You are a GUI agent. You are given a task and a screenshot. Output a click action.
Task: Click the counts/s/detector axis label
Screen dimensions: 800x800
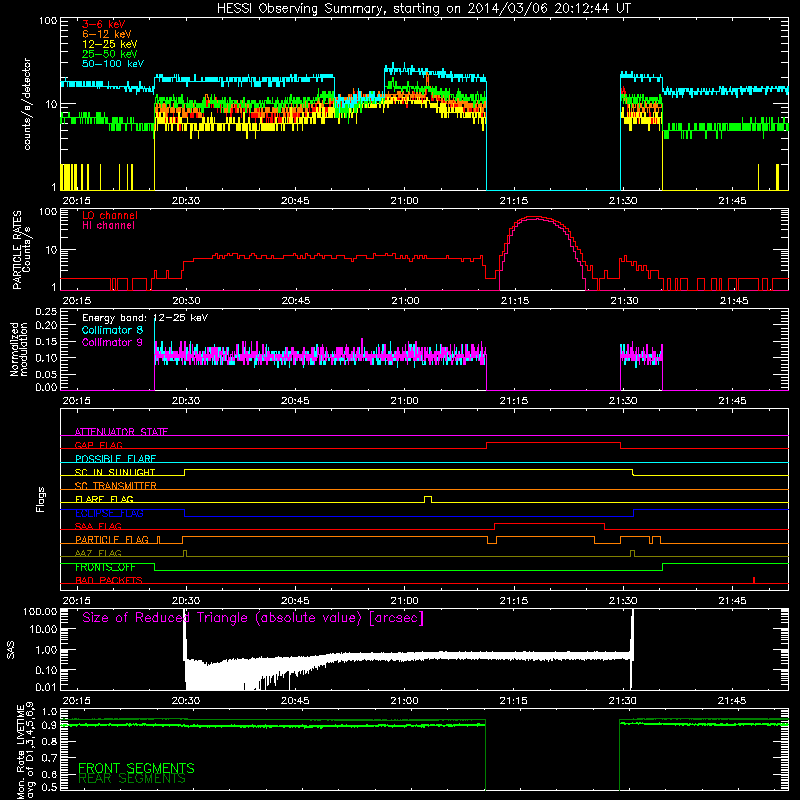coord(27,104)
